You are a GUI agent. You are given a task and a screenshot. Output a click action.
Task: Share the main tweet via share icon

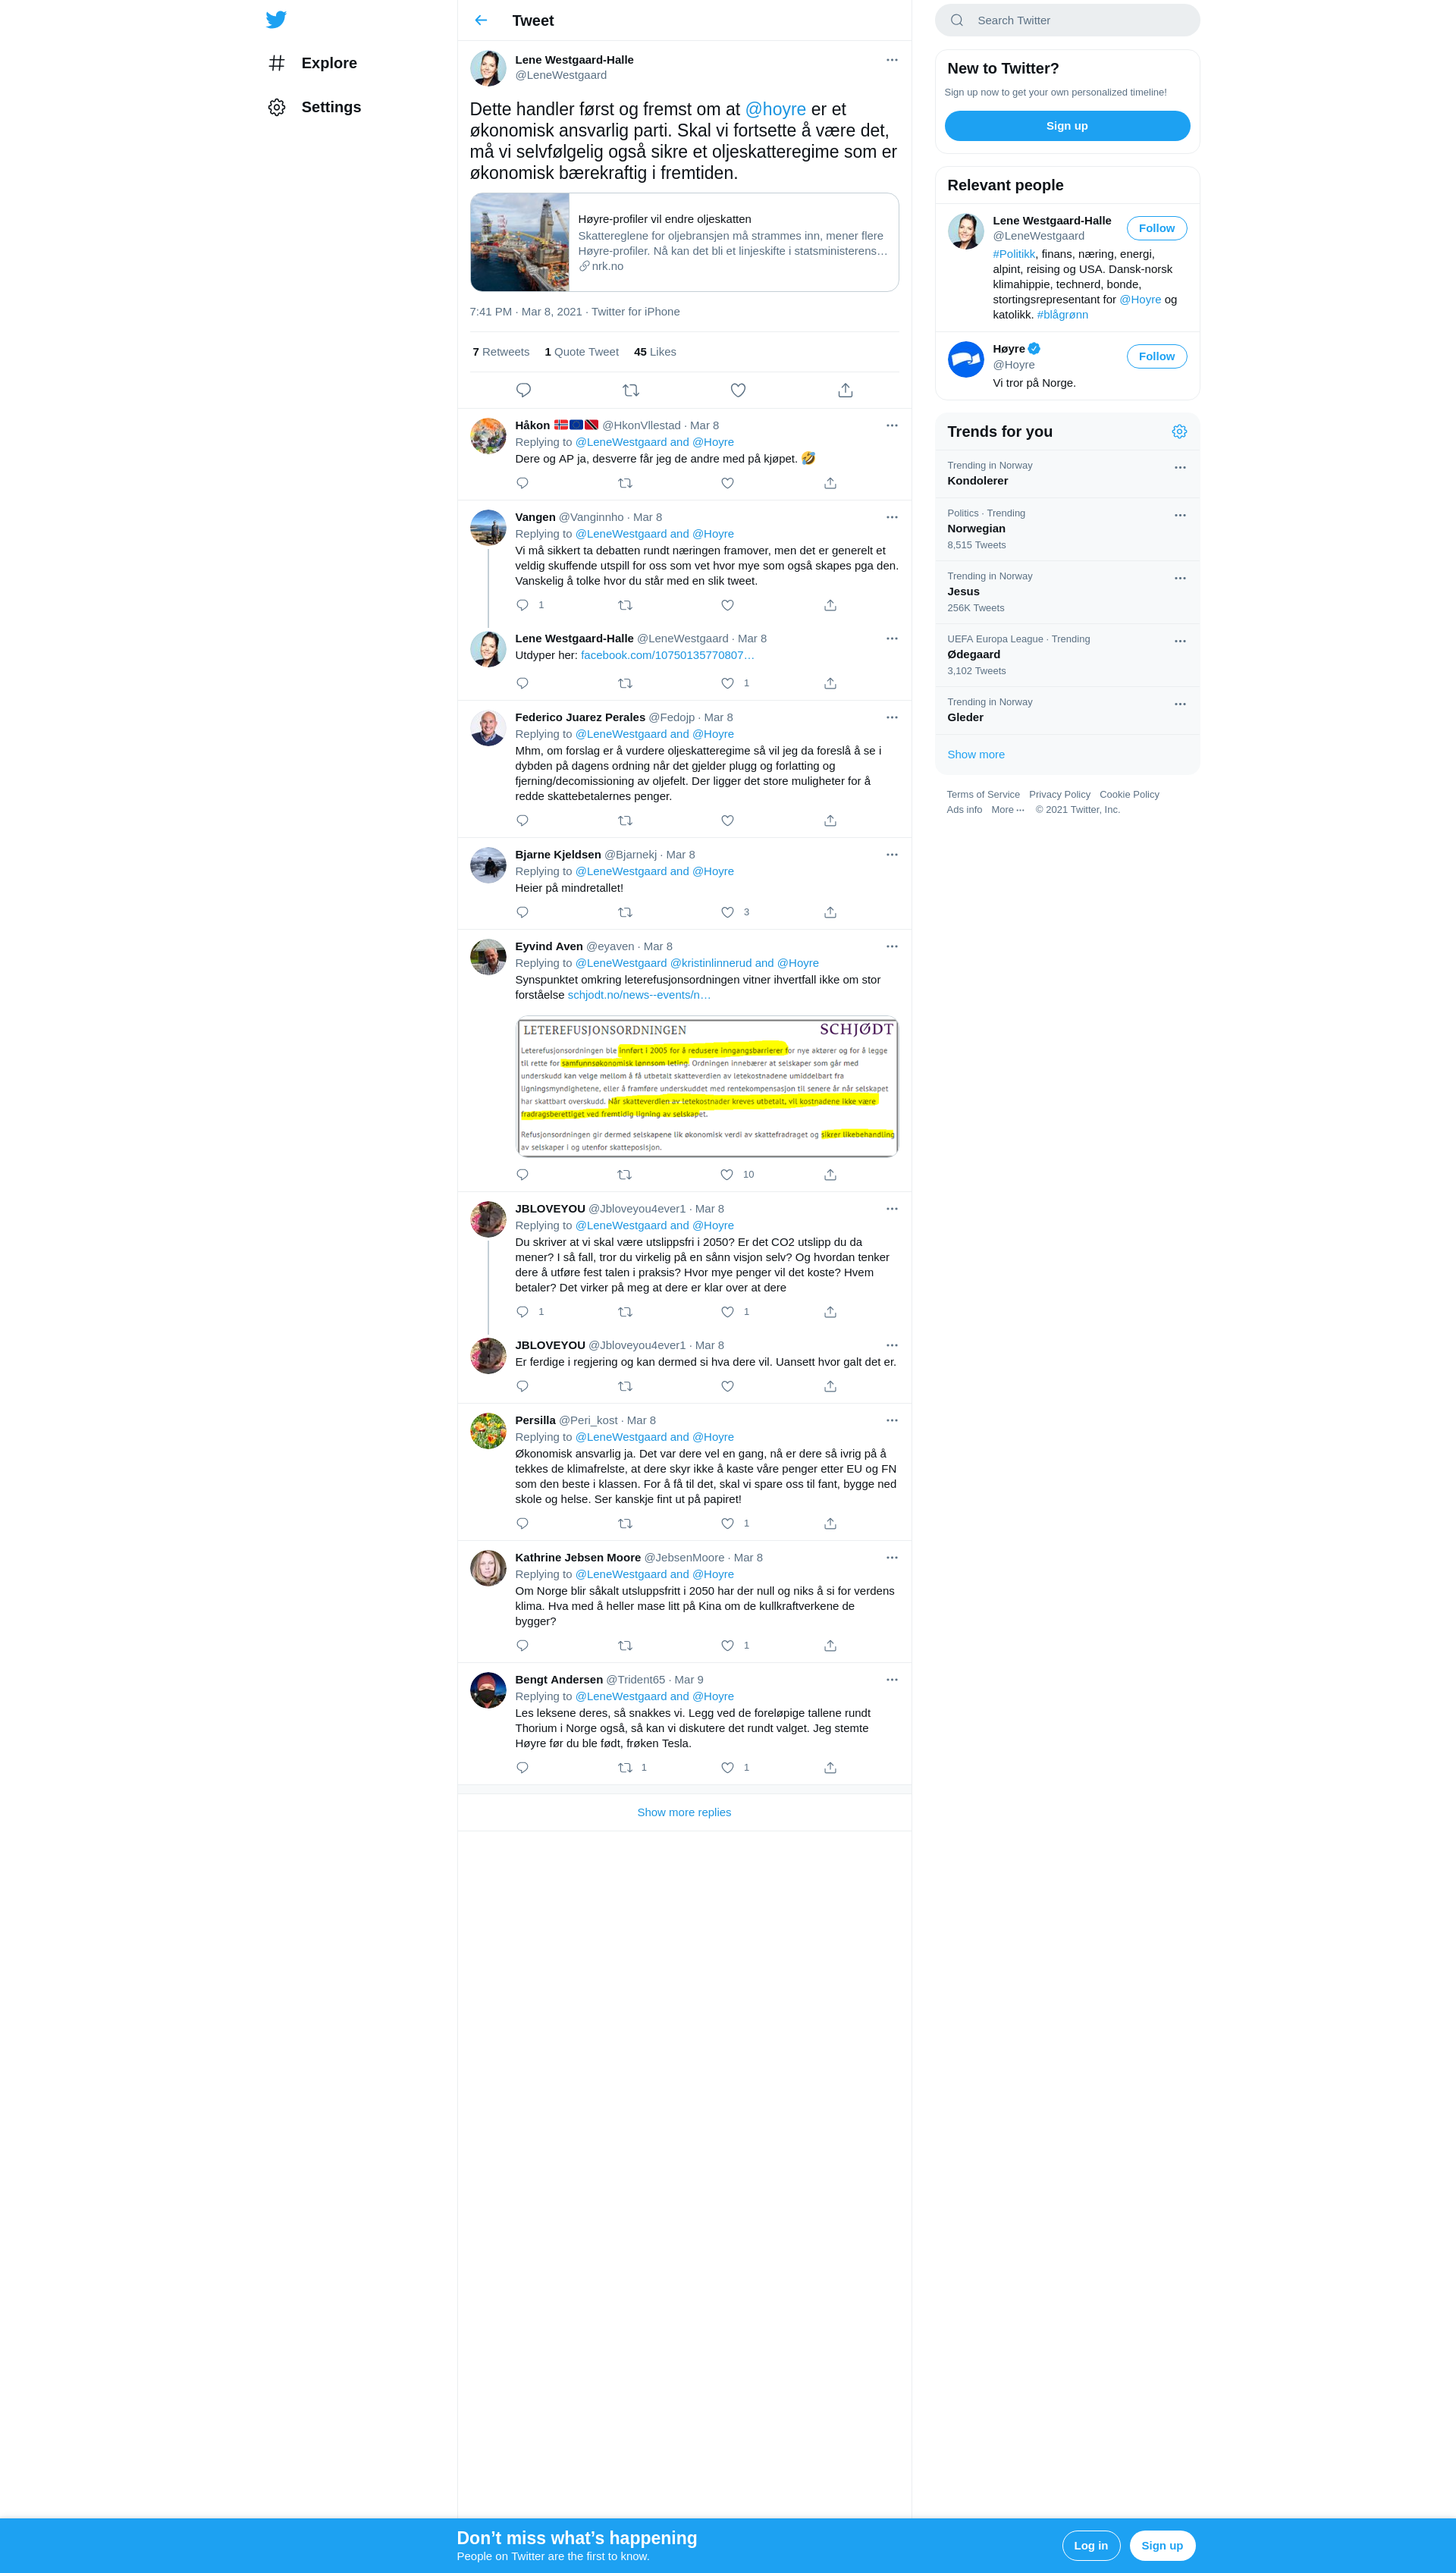[845, 390]
